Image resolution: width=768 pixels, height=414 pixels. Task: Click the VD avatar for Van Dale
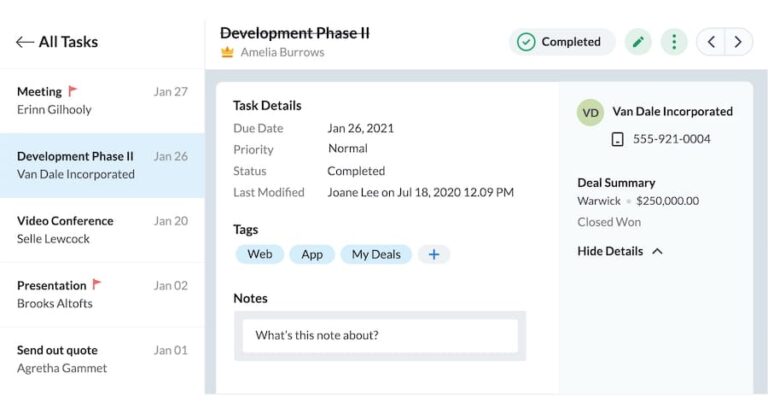(590, 112)
